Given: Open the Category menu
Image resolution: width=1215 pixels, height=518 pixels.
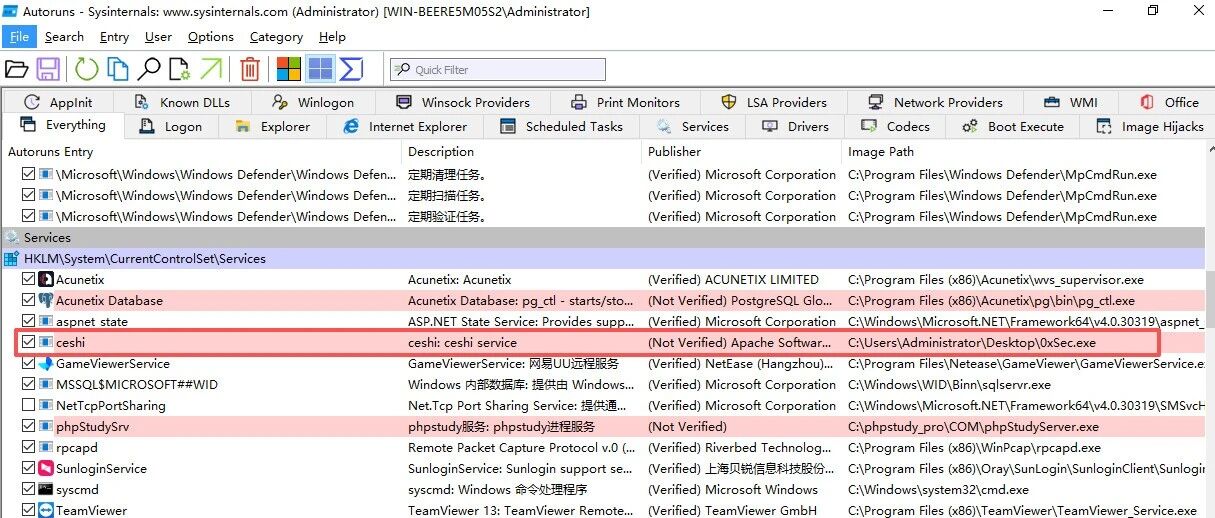Looking at the screenshot, I should (x=276, y=37).
